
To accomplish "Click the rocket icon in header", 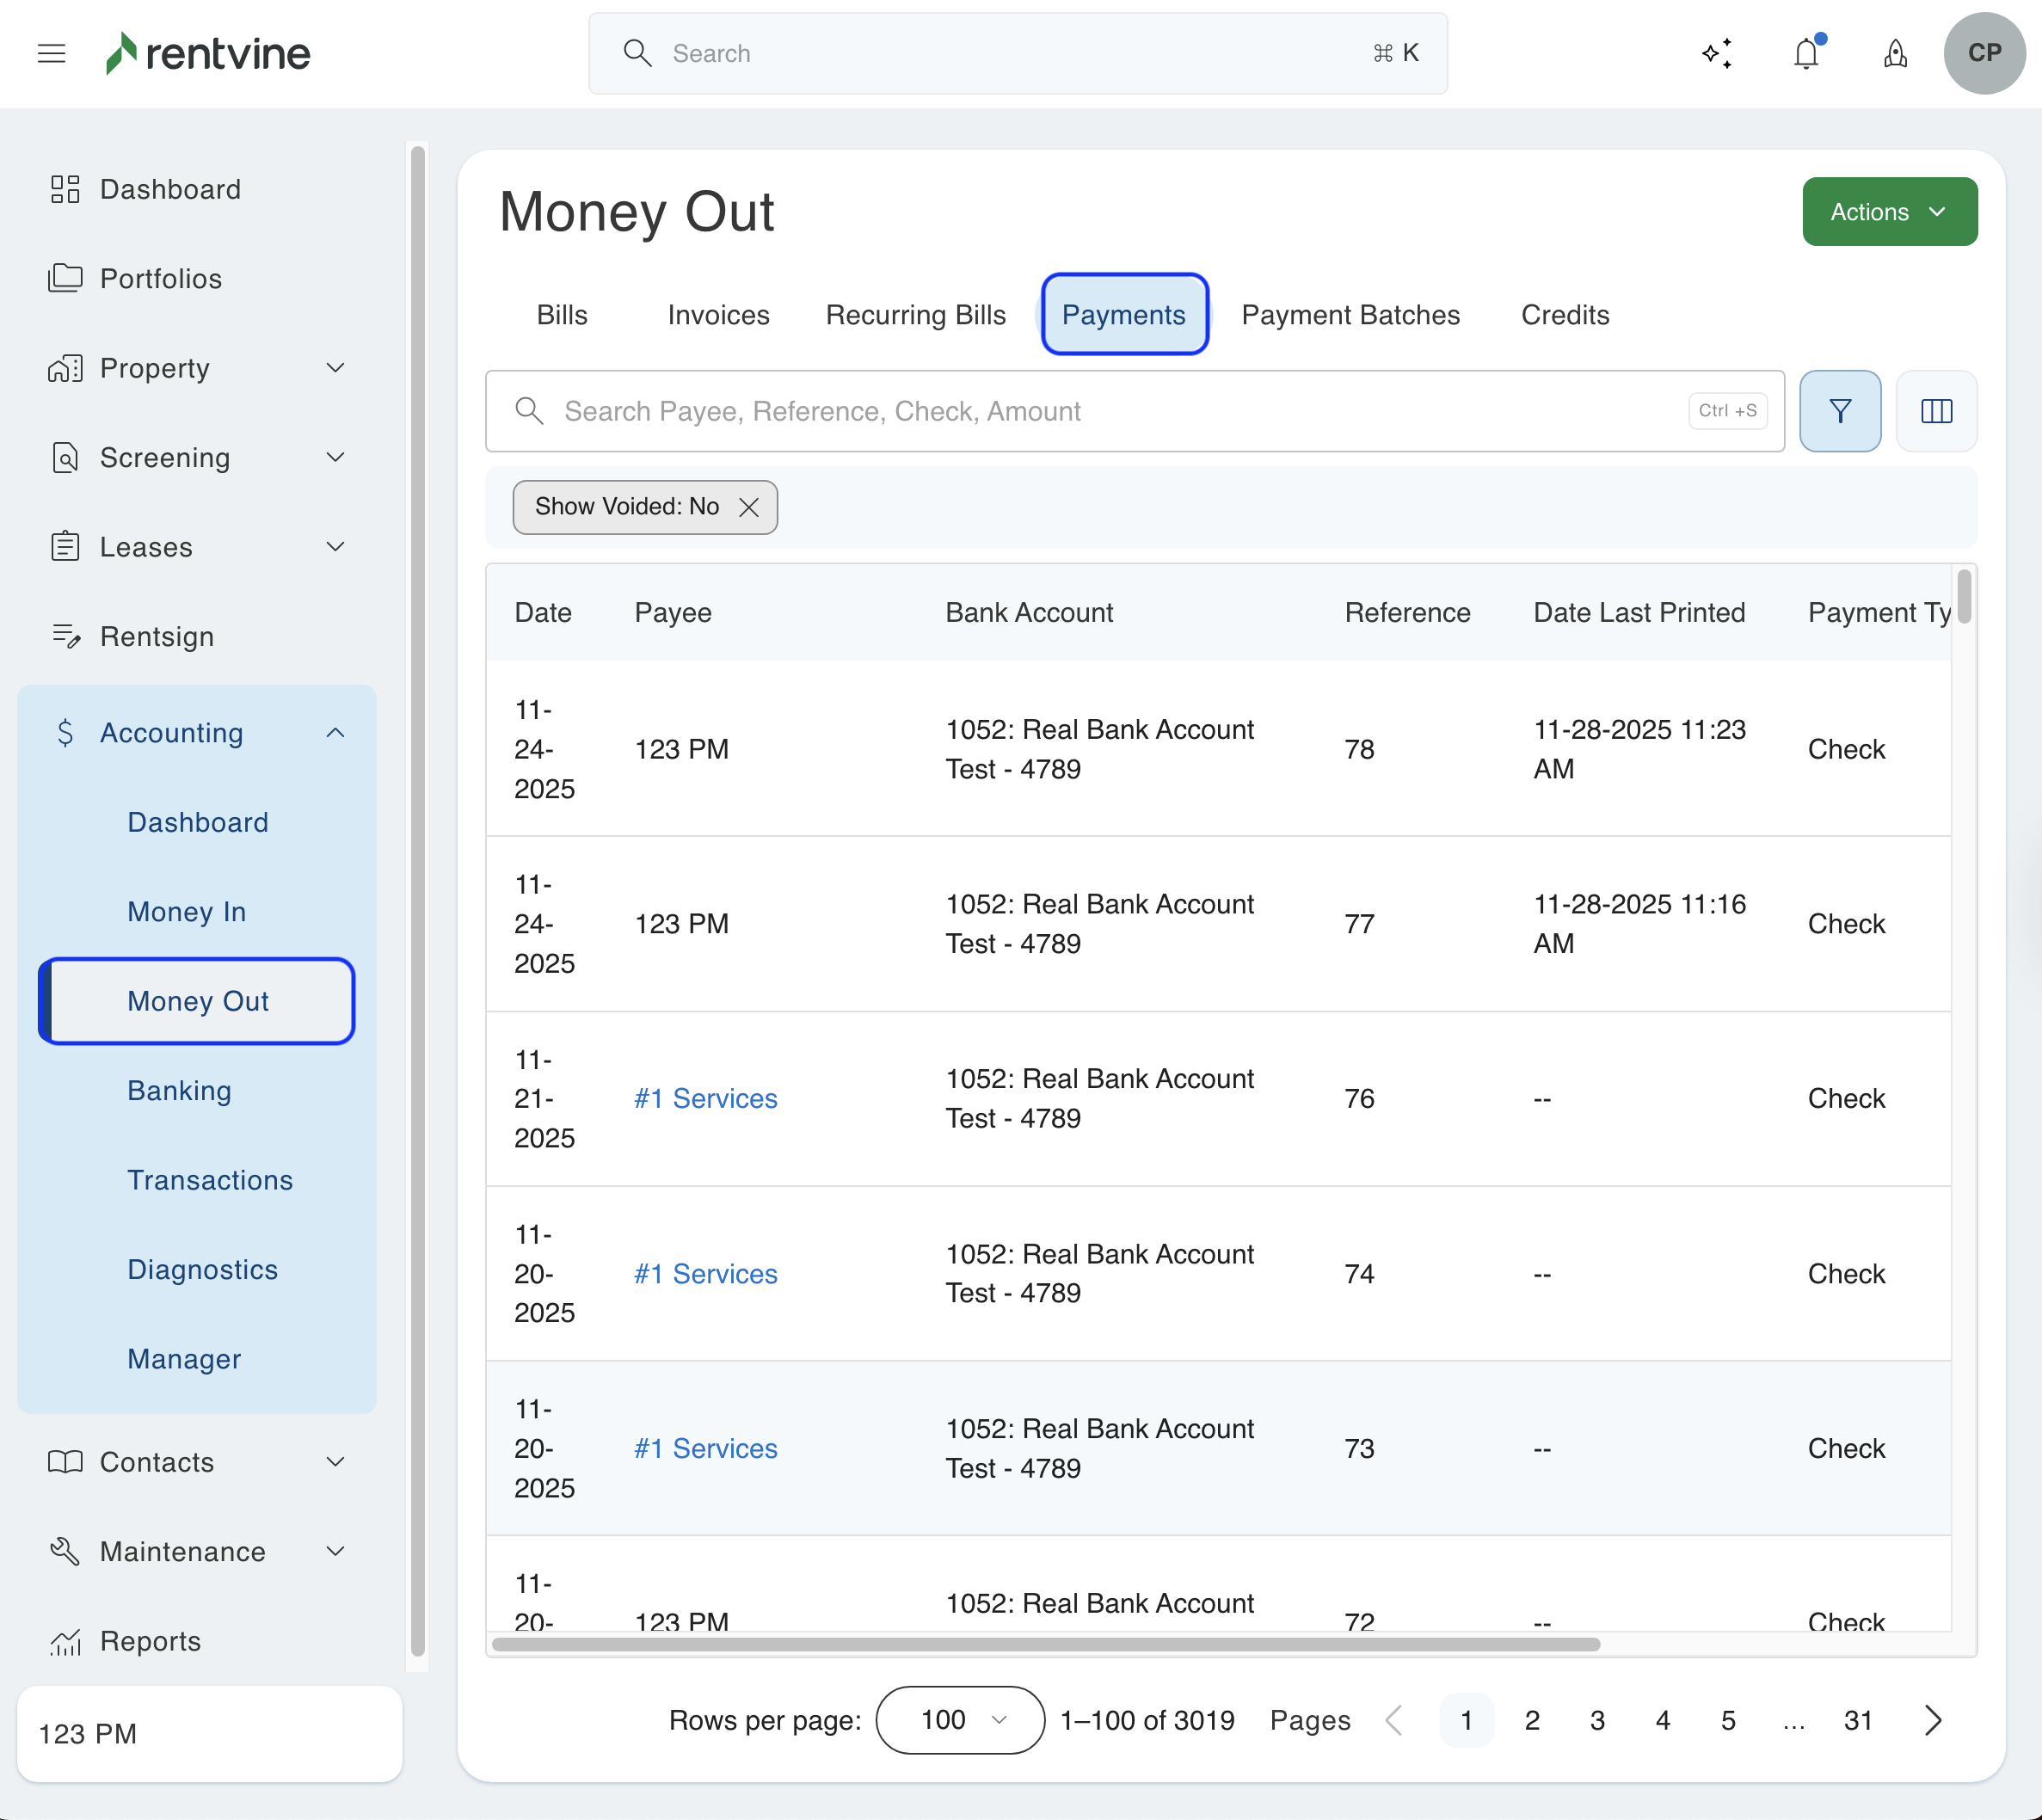I will click(1895, 53).
